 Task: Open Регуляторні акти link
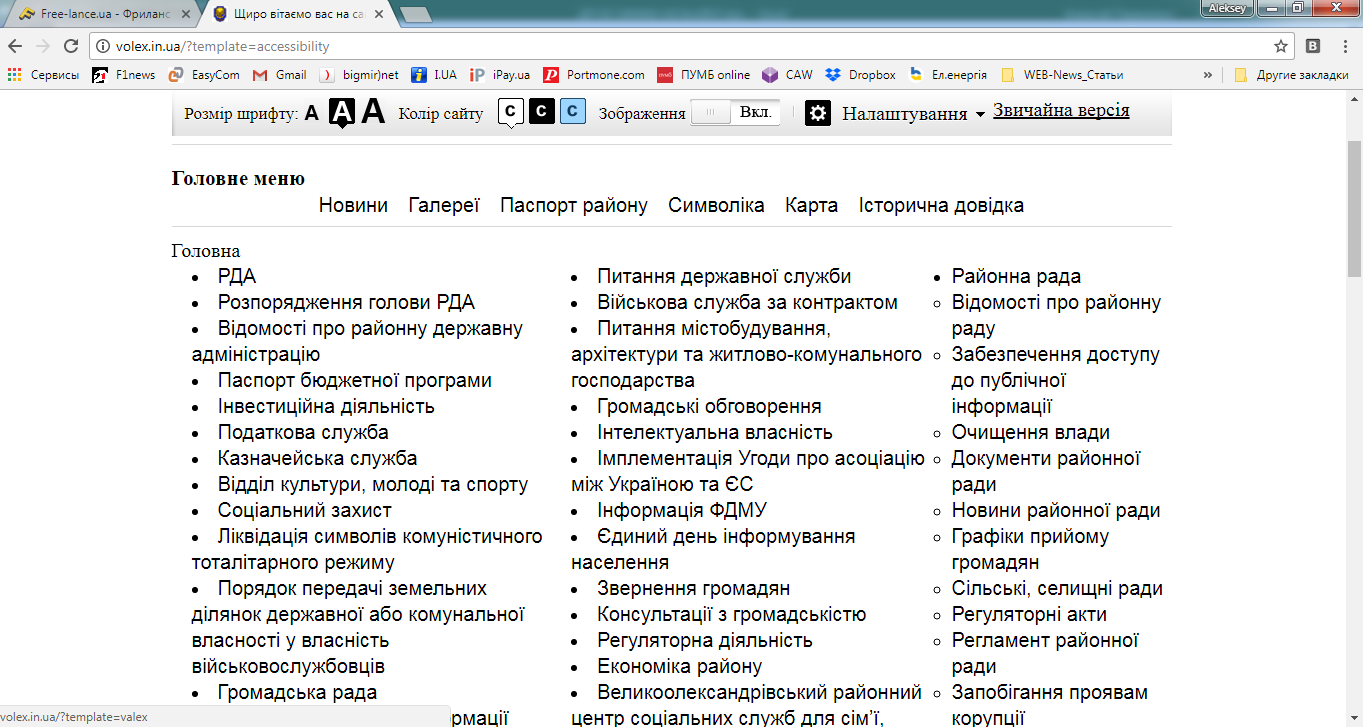pos(1029,614)
